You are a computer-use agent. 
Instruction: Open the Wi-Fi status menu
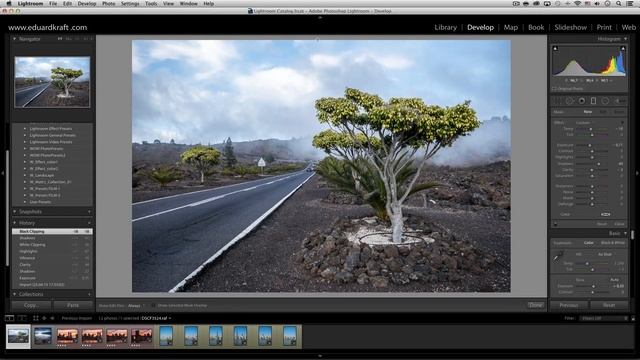tap(577, 4)
